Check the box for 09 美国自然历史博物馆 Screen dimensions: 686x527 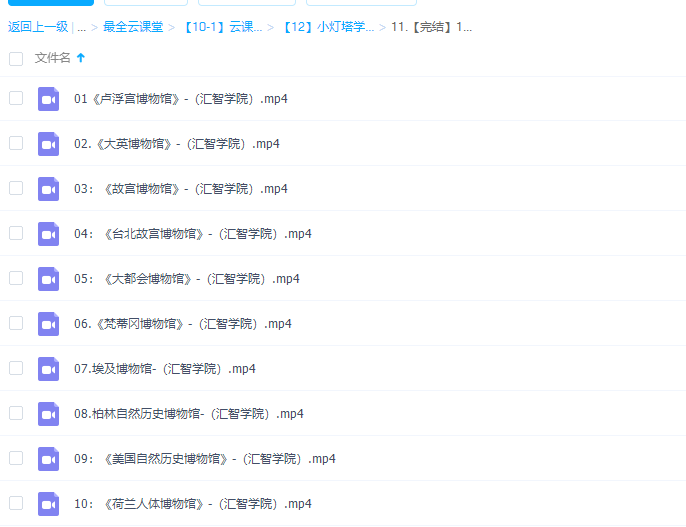point(16,458)
